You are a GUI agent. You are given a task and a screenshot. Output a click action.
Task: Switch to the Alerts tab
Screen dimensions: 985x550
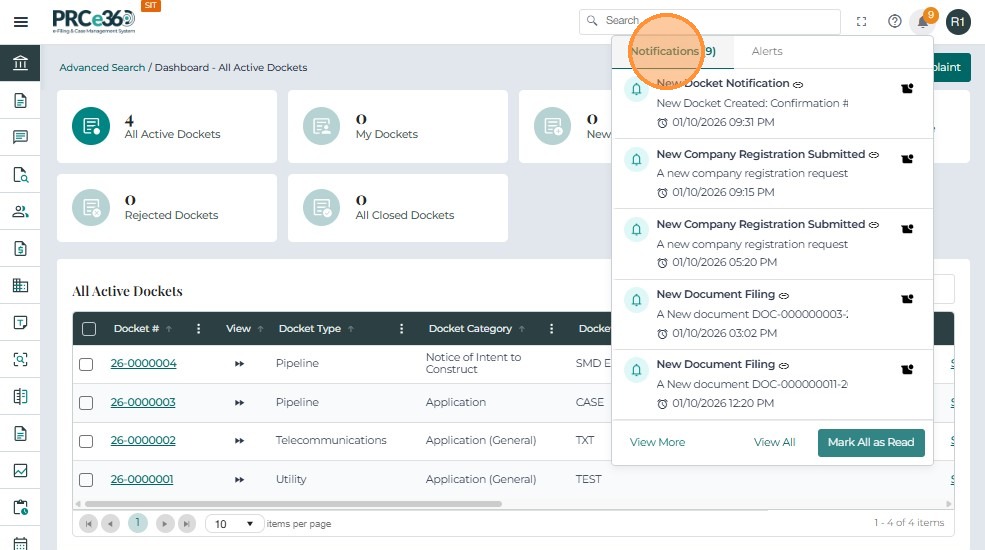coord(767,51)
